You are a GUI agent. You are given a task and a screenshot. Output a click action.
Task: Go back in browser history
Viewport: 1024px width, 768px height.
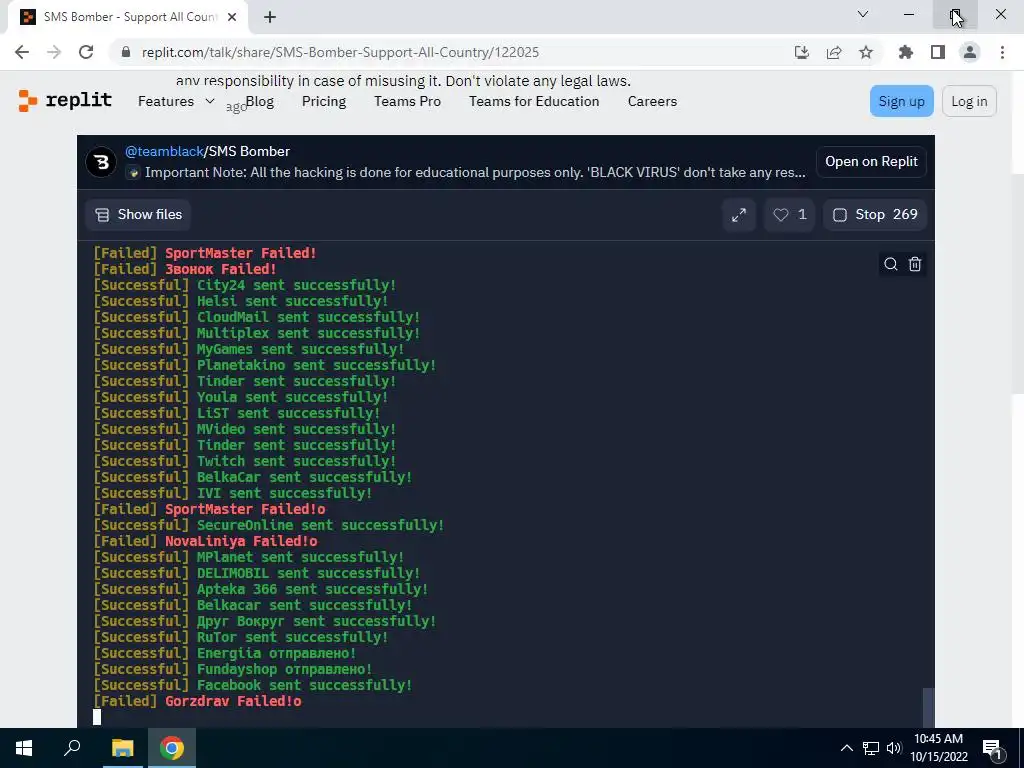coord(22,52)
